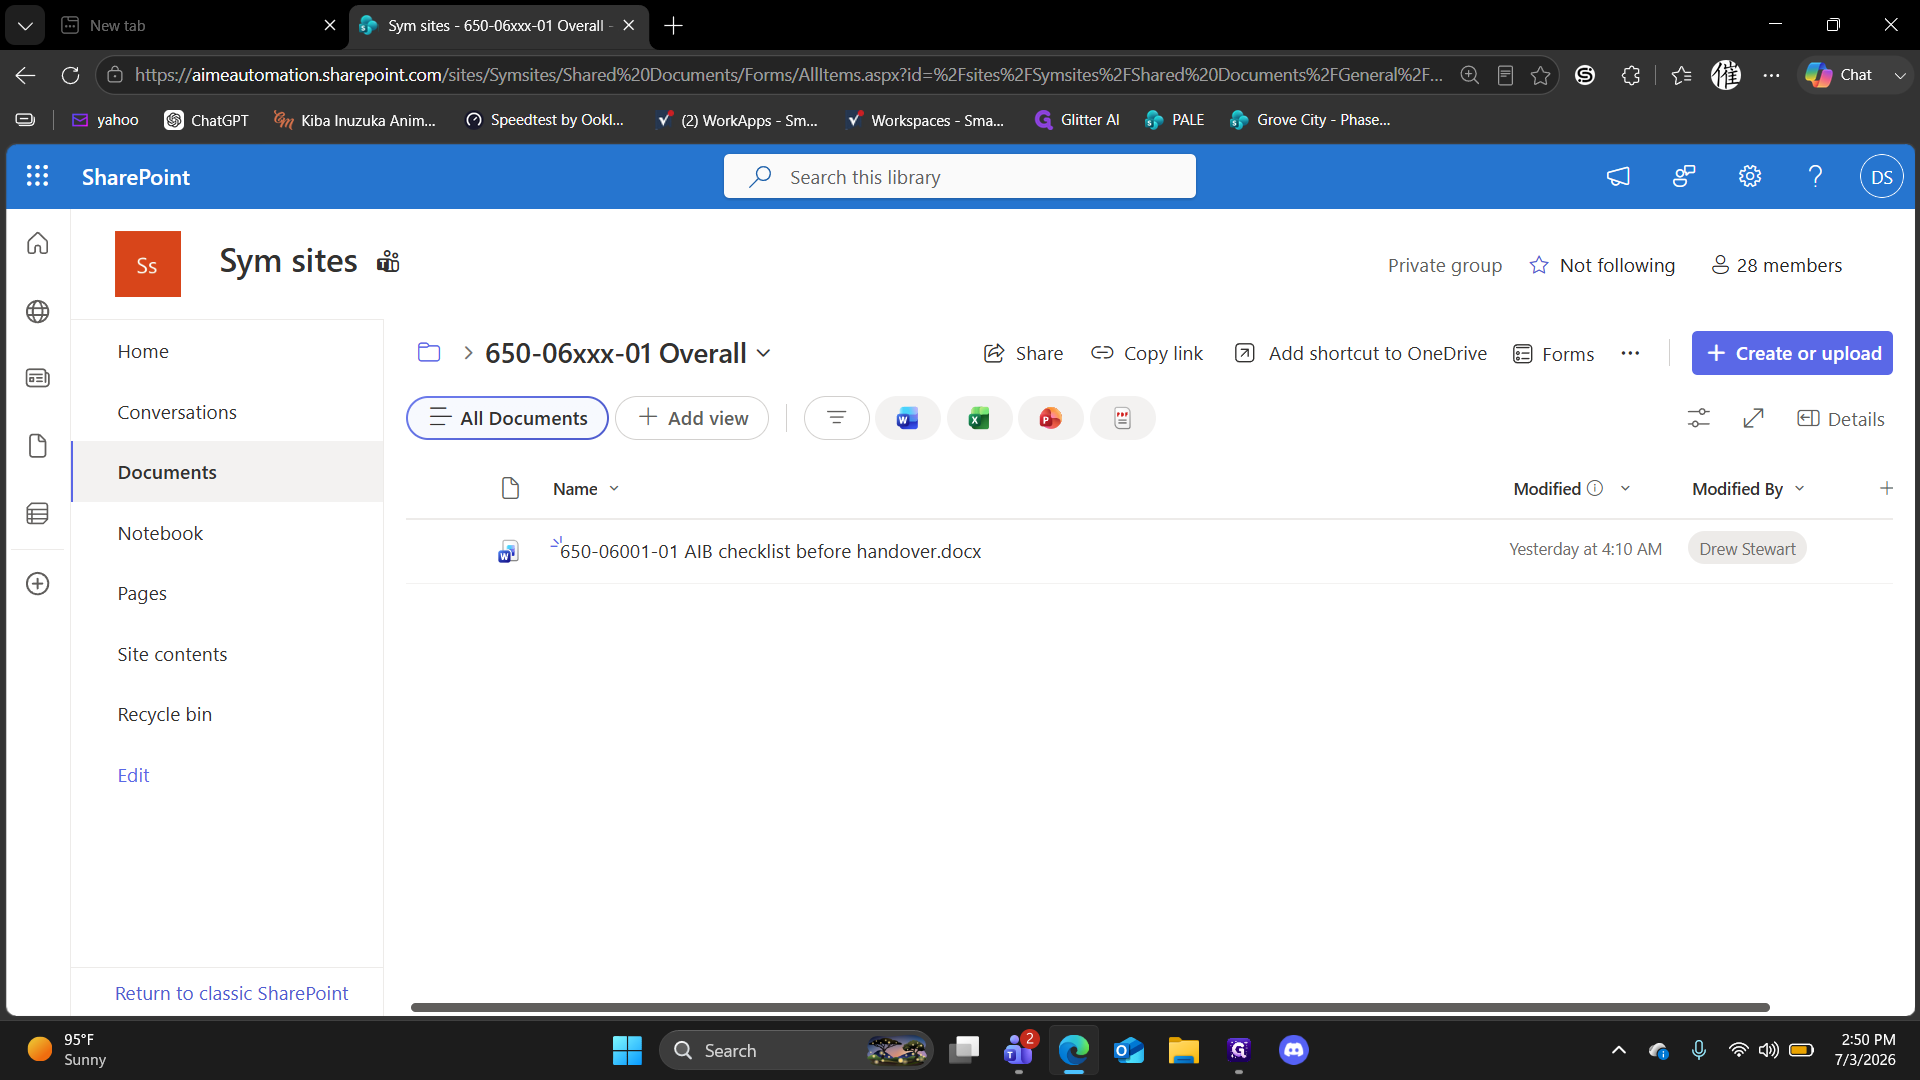Open File Explorer from the taskbar

[1184, 1050]
